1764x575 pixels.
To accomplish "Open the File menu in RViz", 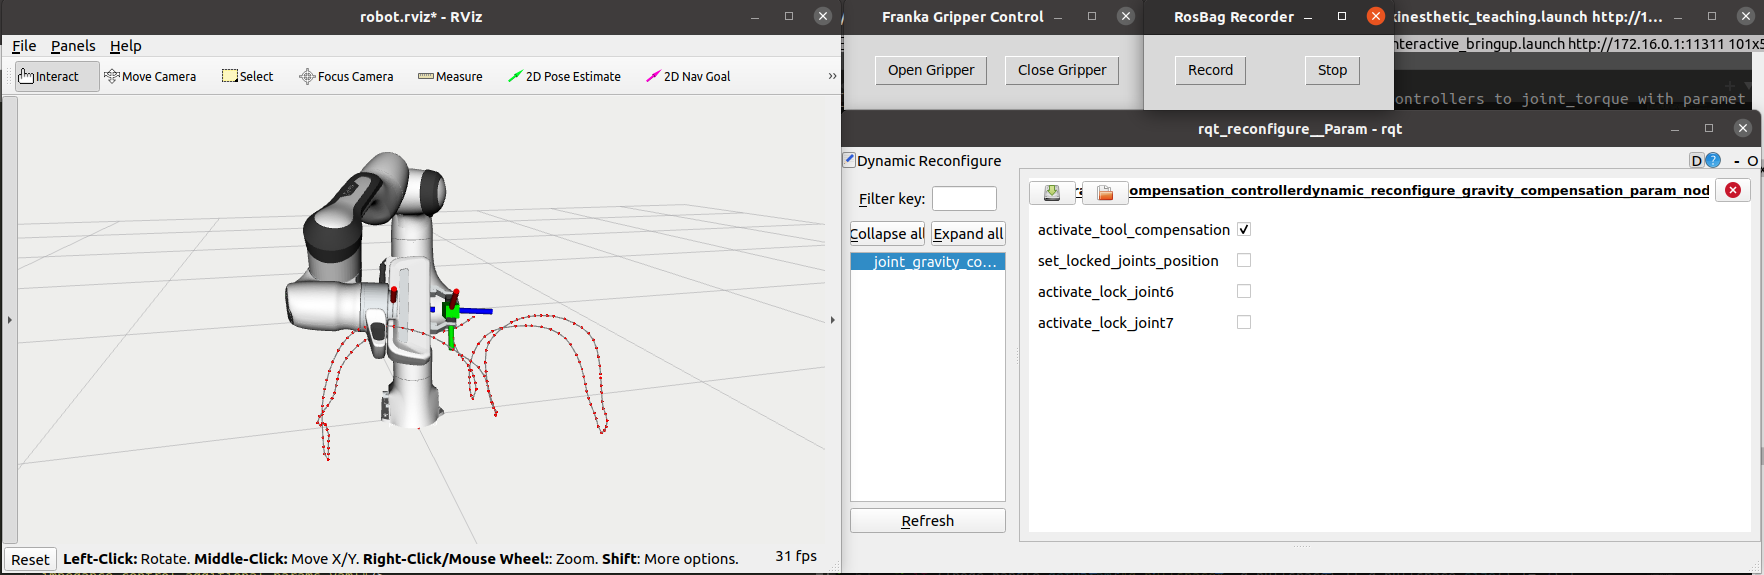I will point(24,46).
